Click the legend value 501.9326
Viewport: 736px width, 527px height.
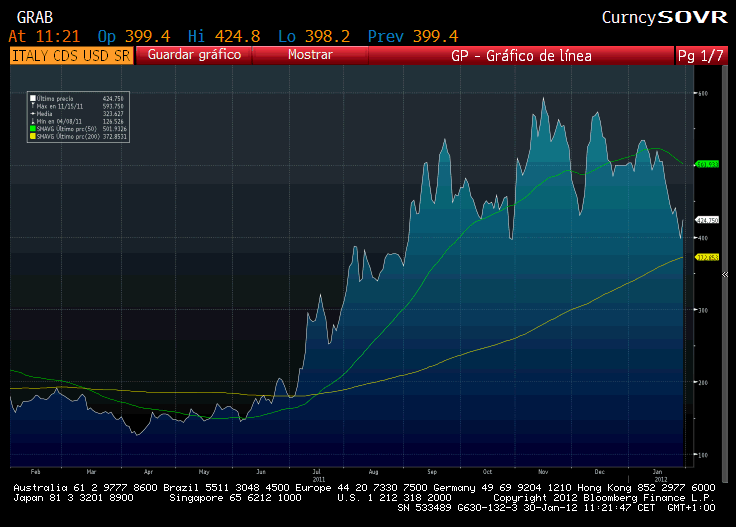point(115,129)
